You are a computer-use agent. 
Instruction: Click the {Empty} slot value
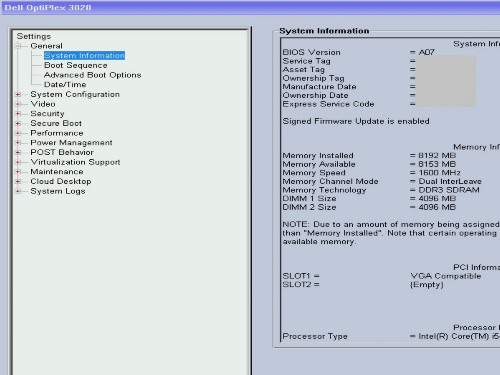pyautogui.click(x=427, y=285)
